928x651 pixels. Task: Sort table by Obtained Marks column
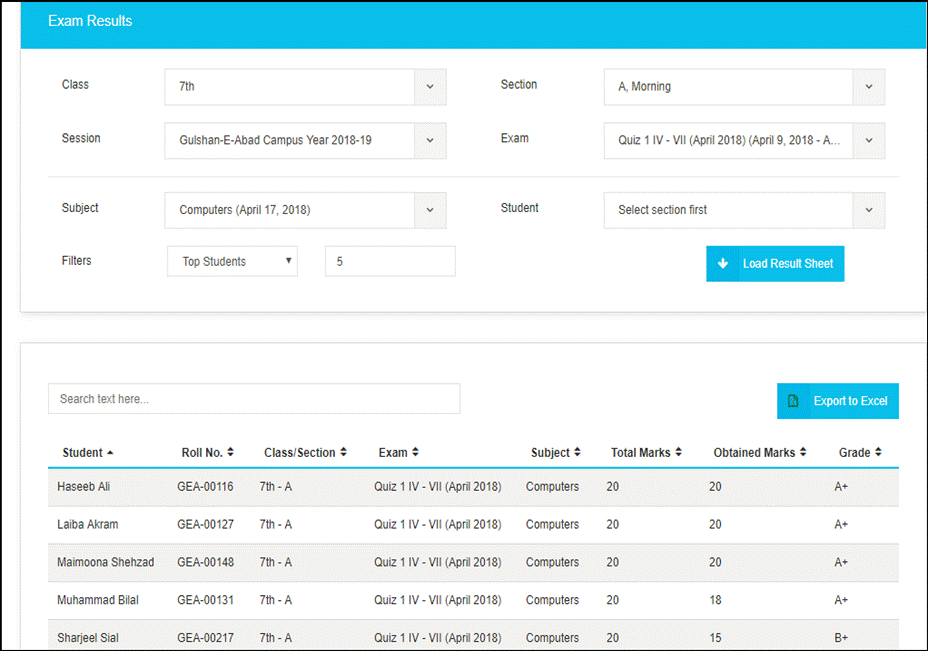(x=759, y=453)
